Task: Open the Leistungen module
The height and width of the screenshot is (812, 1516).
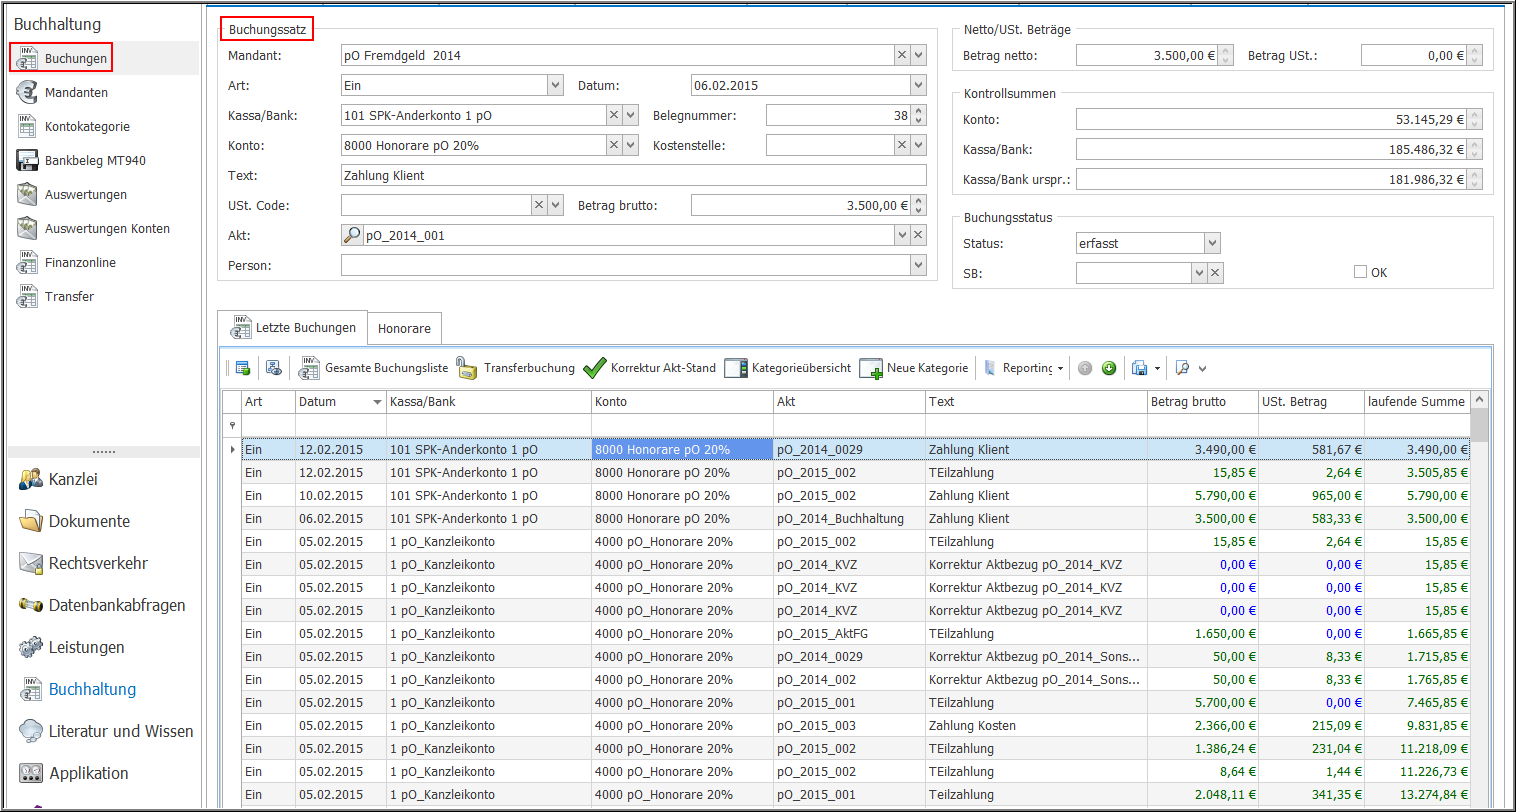Action: [x=86, y=648]
